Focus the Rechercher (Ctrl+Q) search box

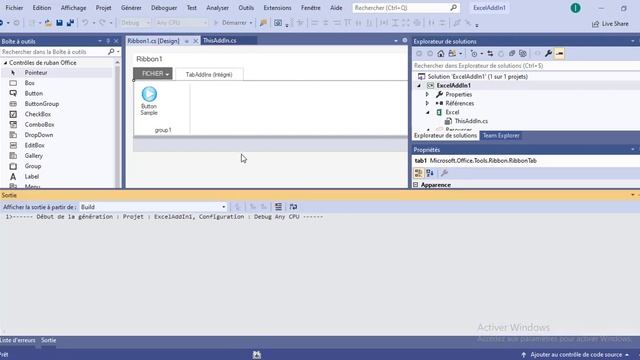406,8
